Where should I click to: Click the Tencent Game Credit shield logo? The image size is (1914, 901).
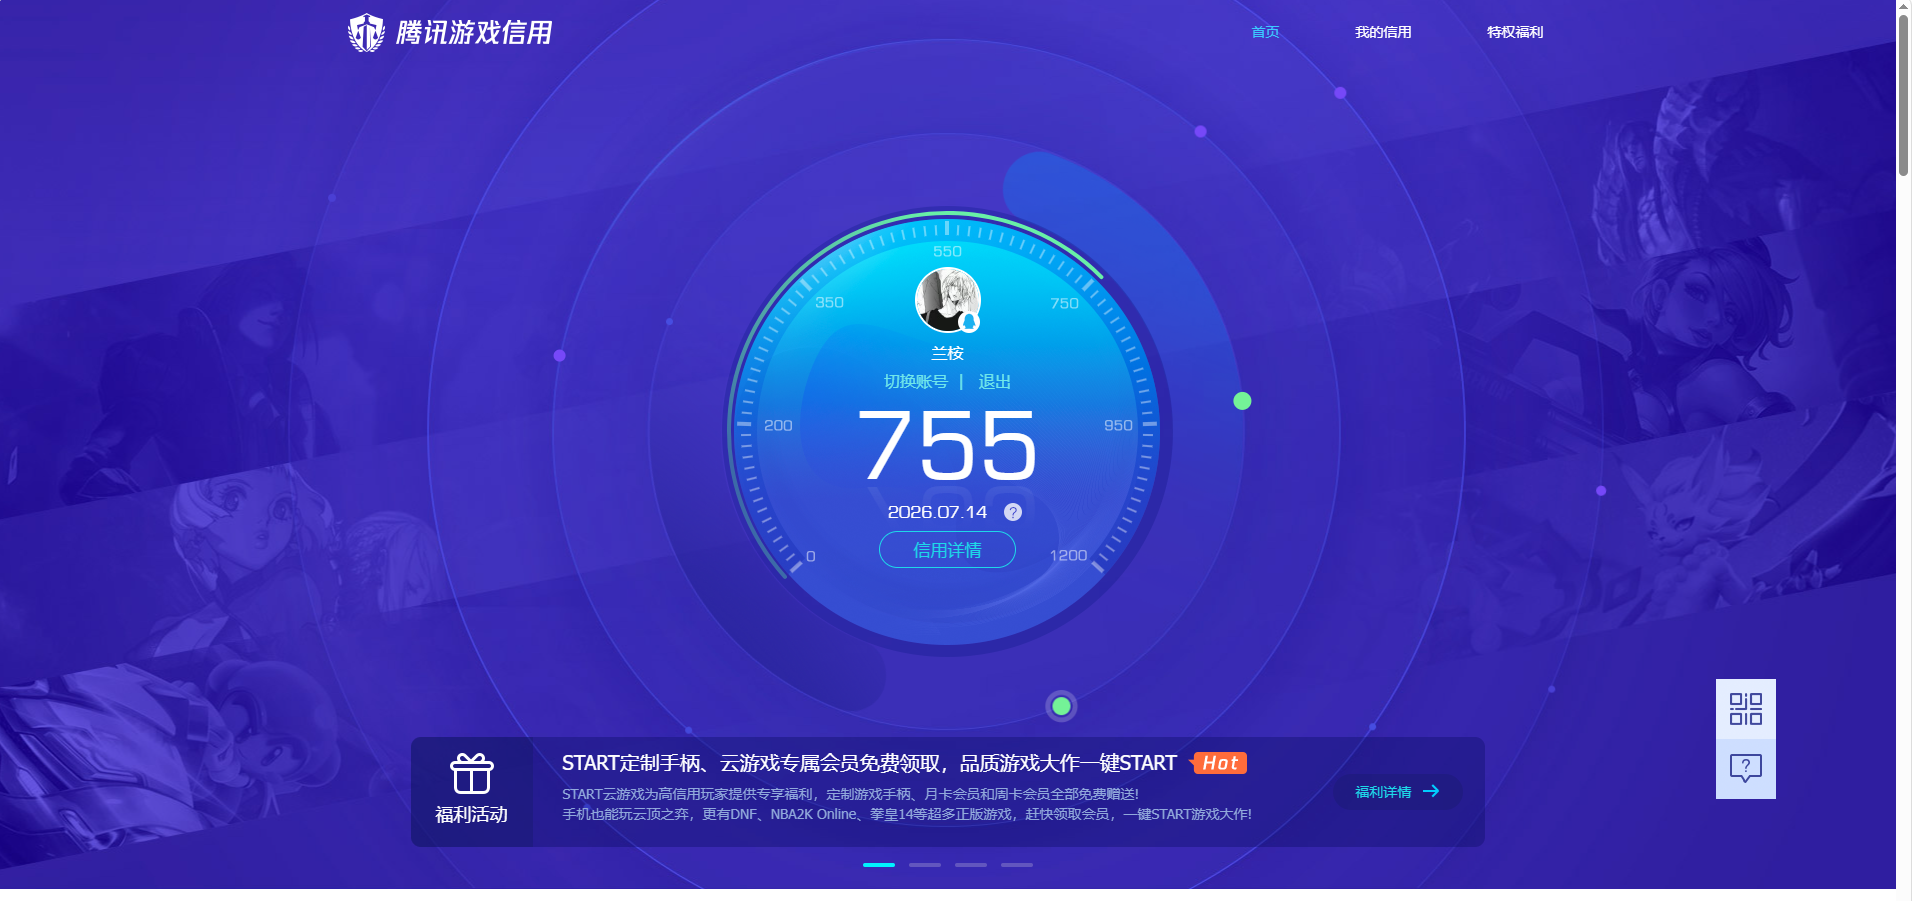click(x=366, y=33)
